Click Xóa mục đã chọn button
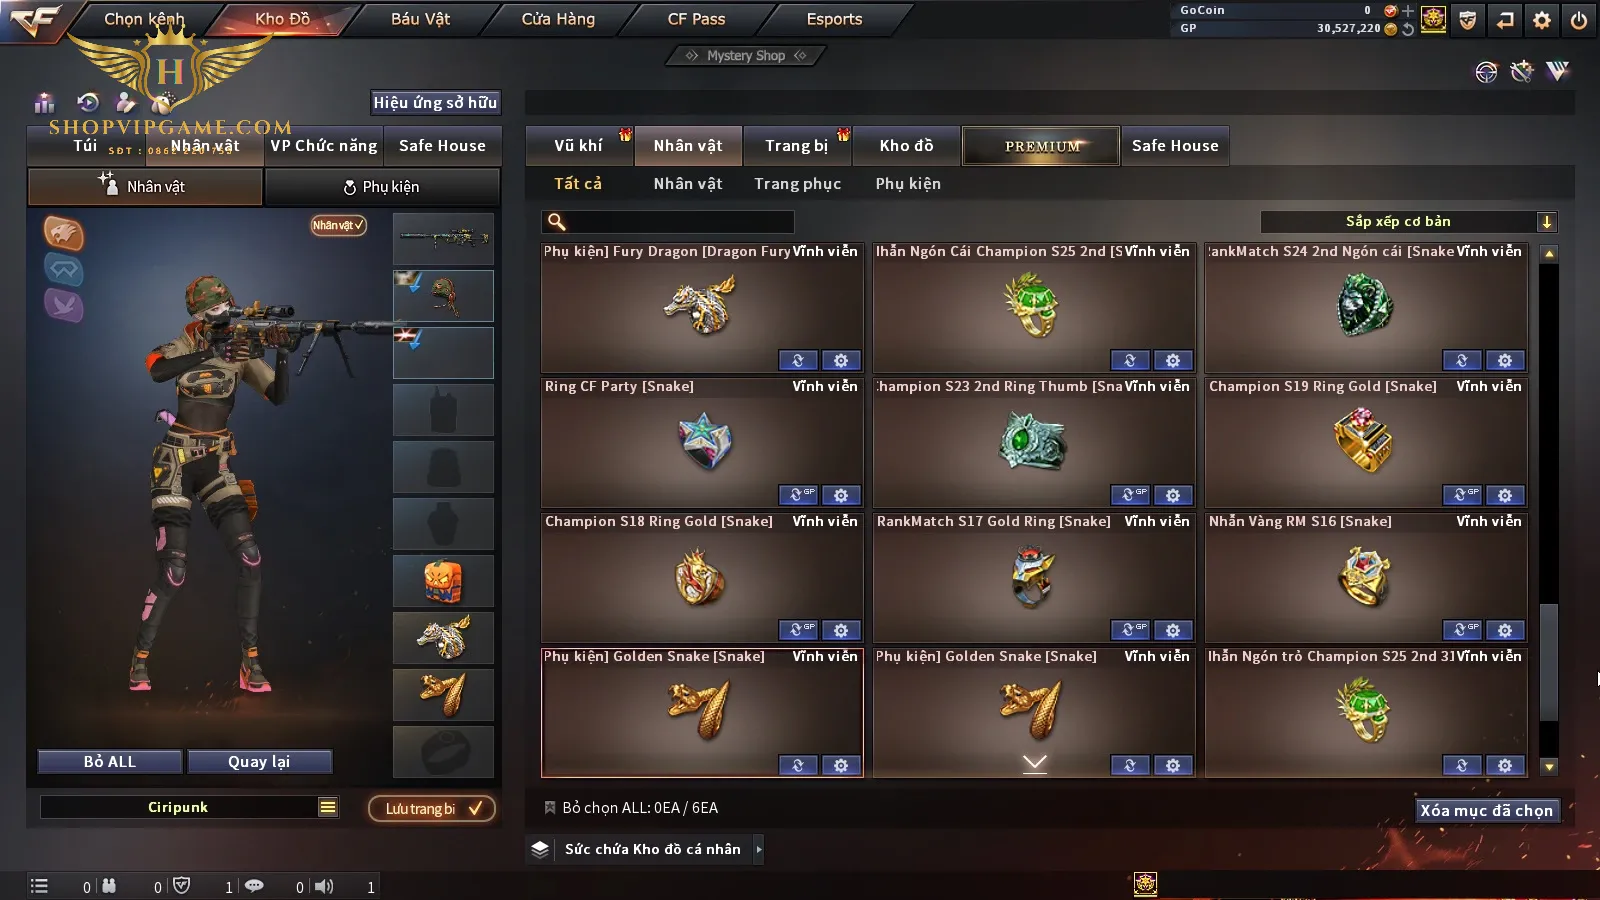Screen dimensions: 1600x900 tap(1487, 810)
